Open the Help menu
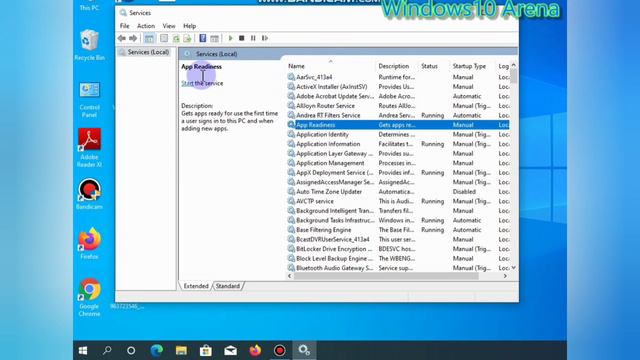The image size is (640, 360). (189, 26)
